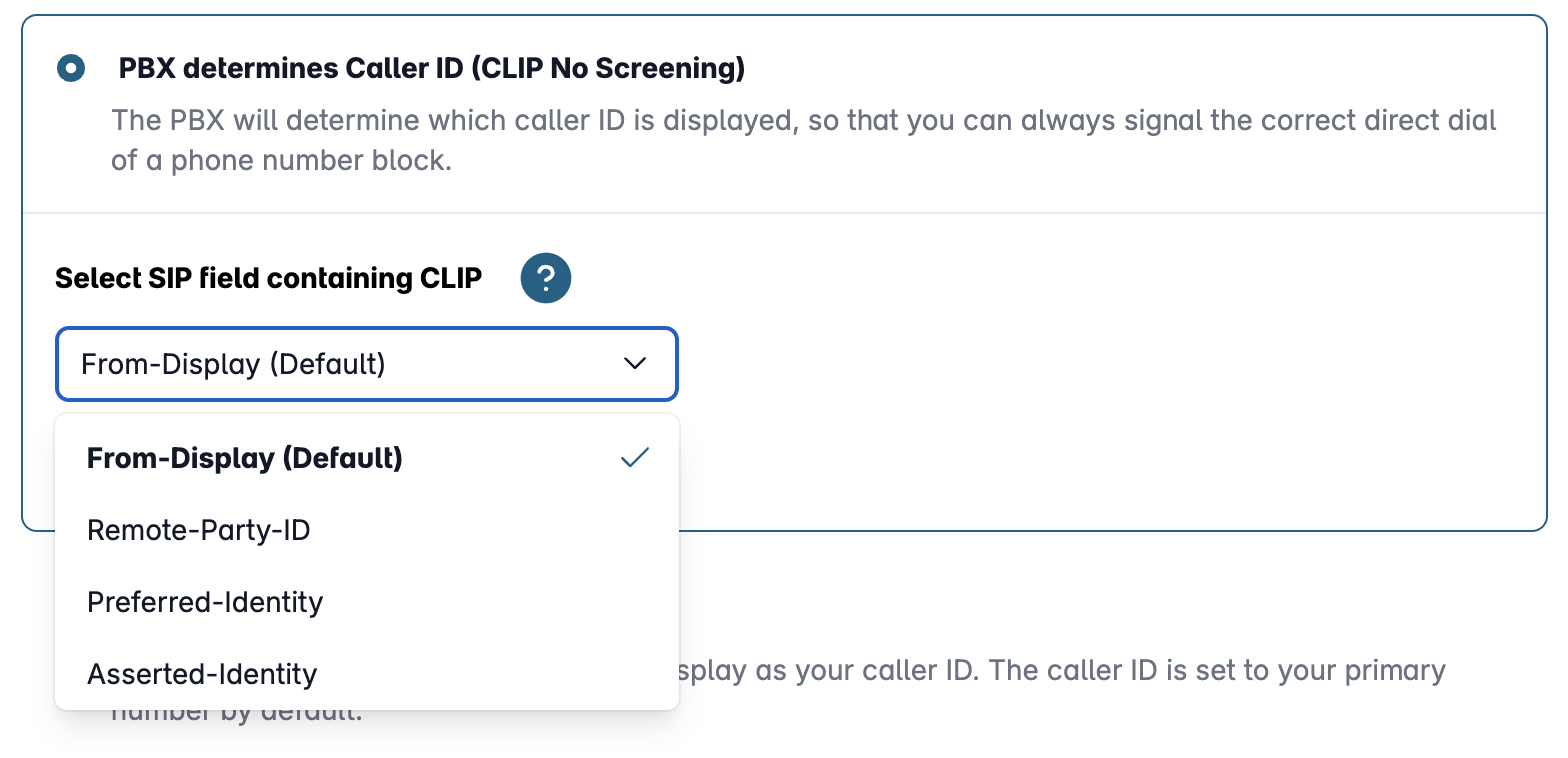Collapse the From-Display (Default) combo box

367,364
